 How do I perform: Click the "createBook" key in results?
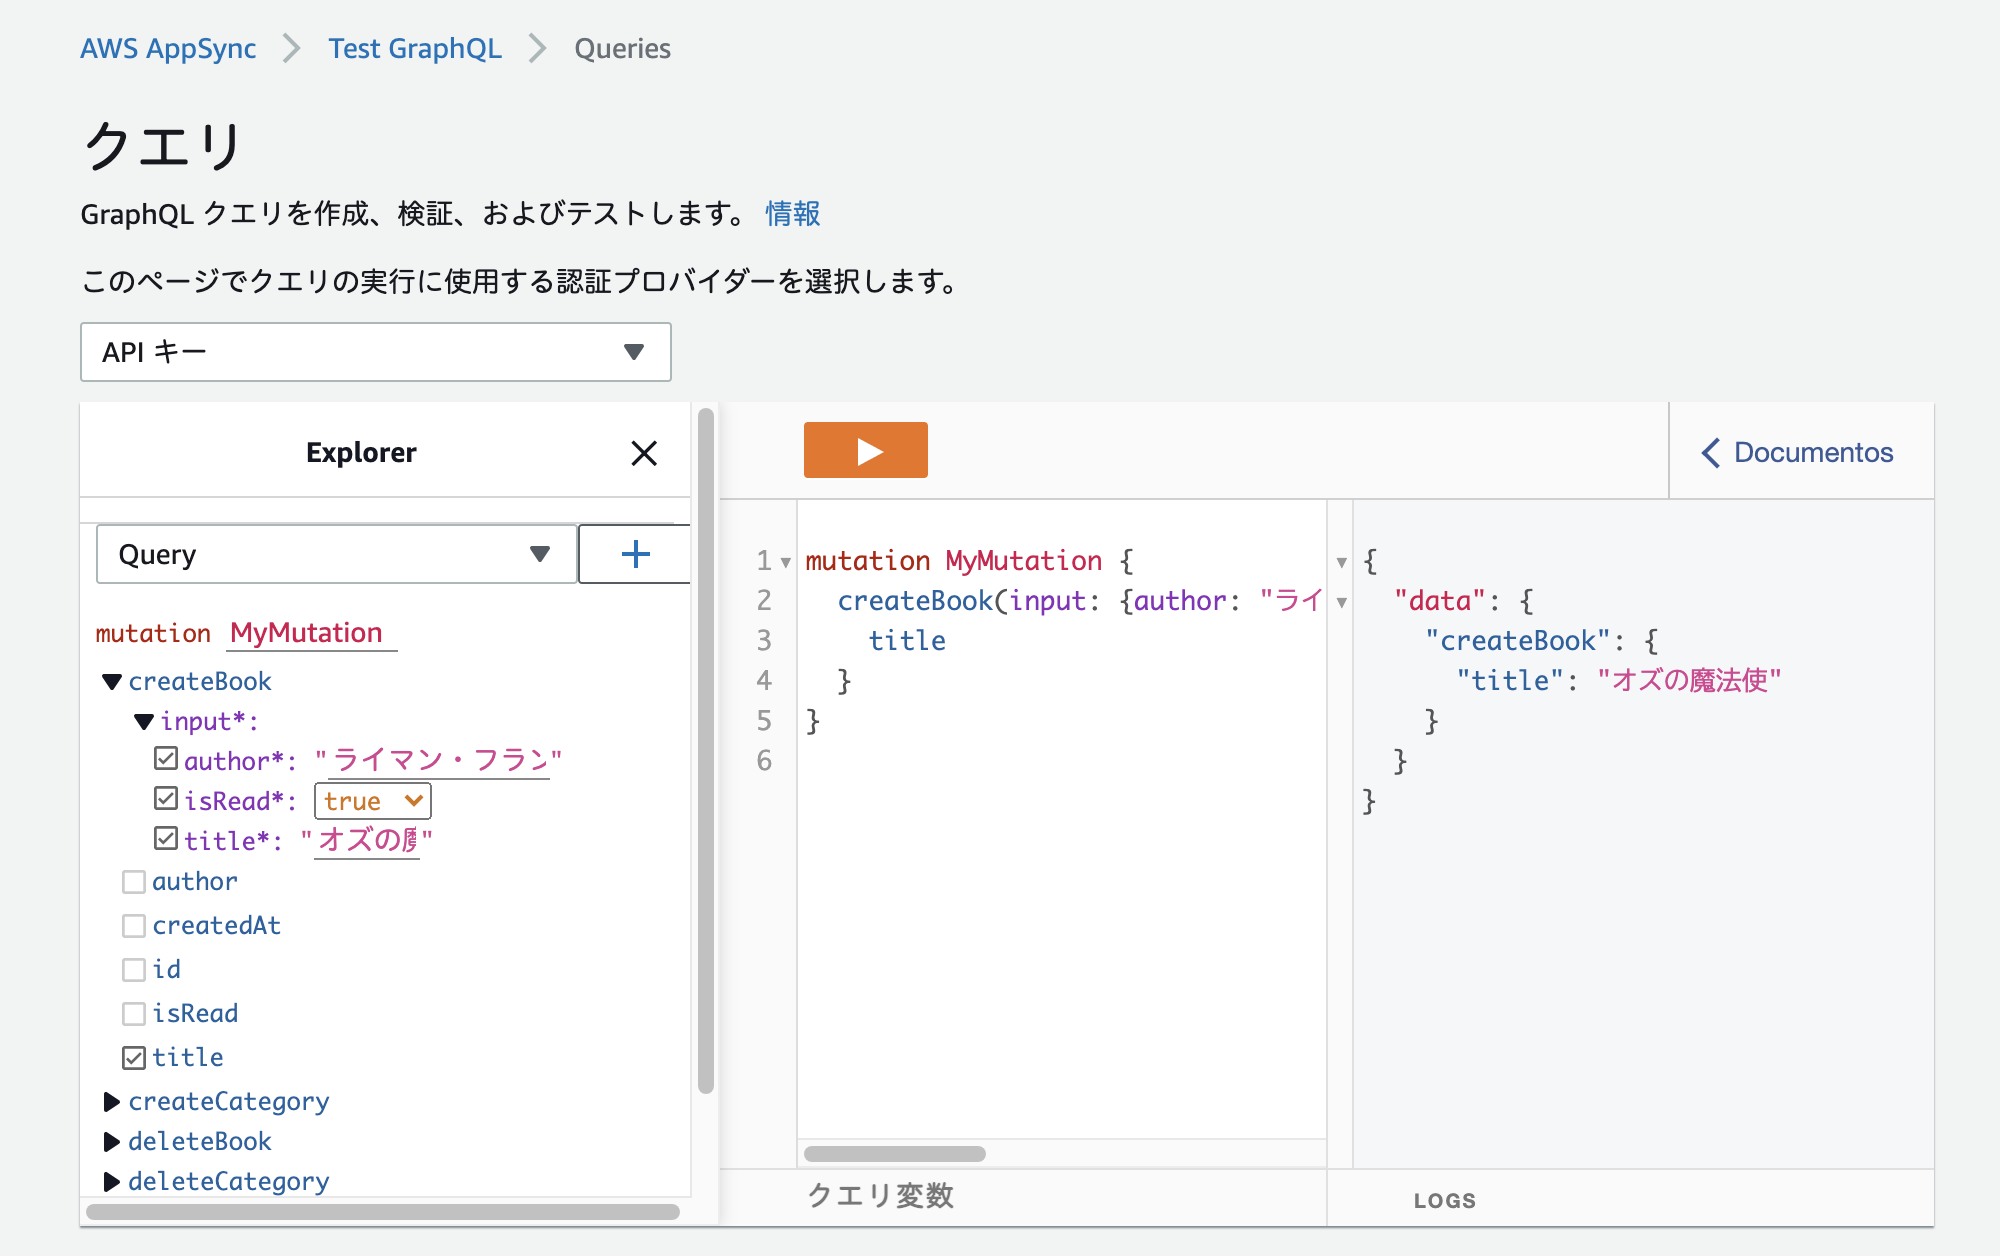[x=1518, y=641]
